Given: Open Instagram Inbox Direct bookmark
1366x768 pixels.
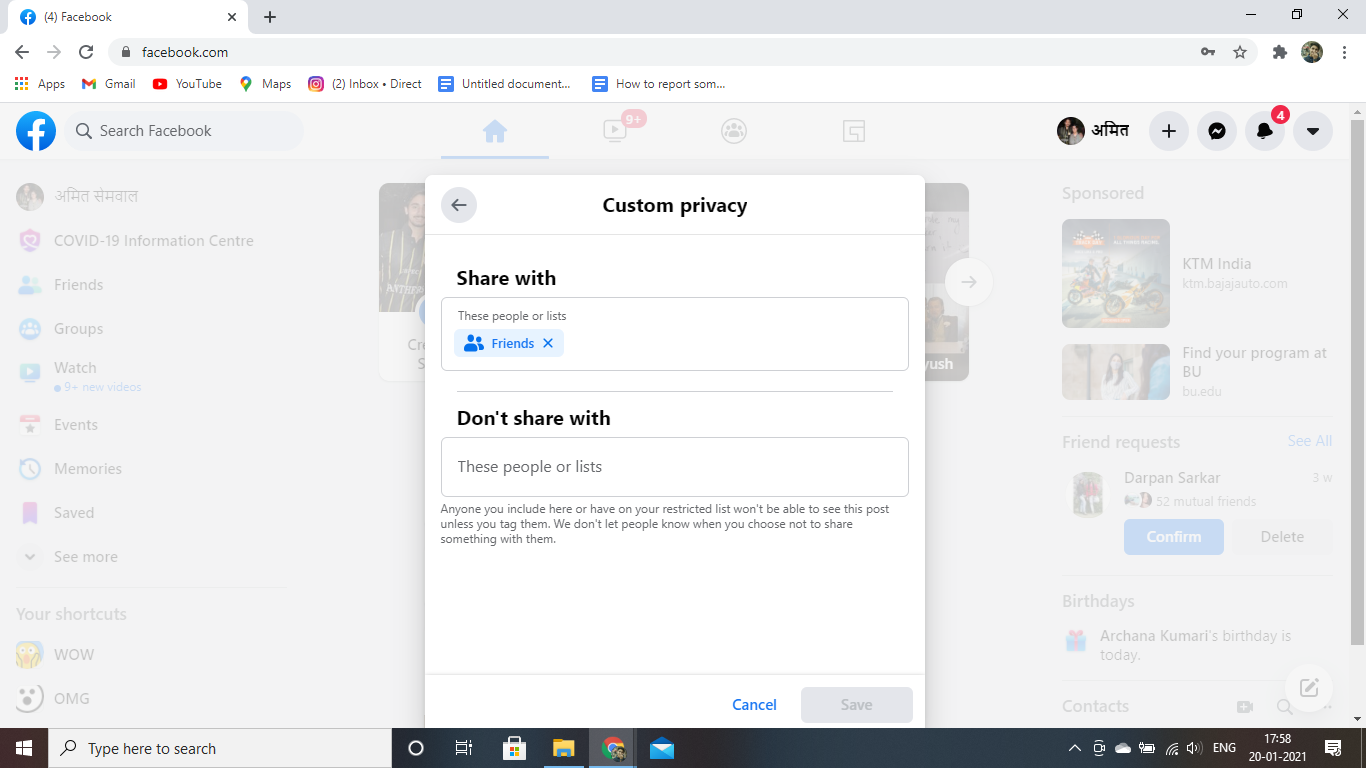Looking at the screenshot, I should [x=365, y=84].
